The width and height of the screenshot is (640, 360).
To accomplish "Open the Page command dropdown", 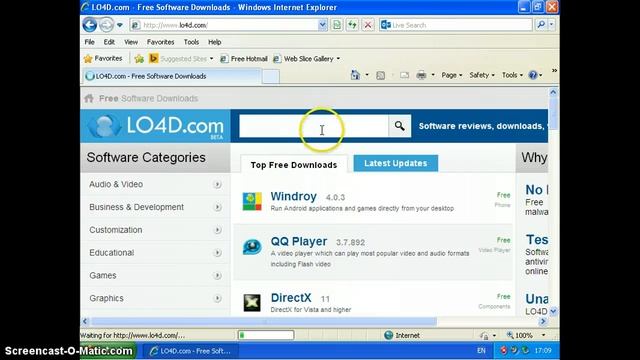I will 451,75.
